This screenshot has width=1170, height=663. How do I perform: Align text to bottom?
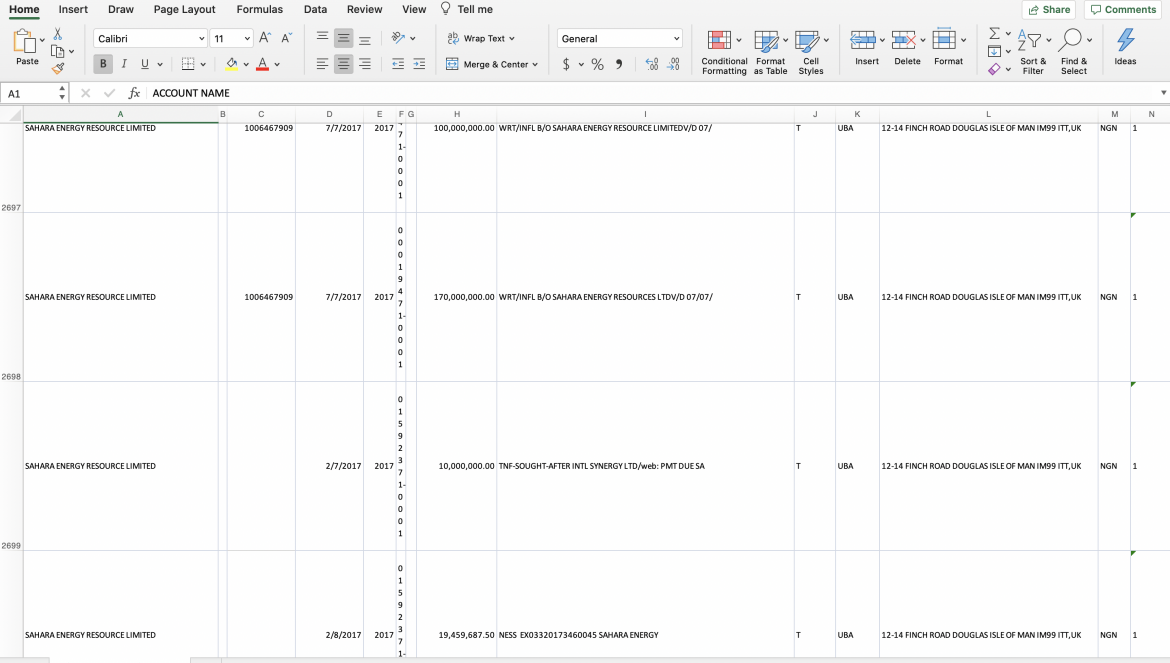[x=365, y=38]
